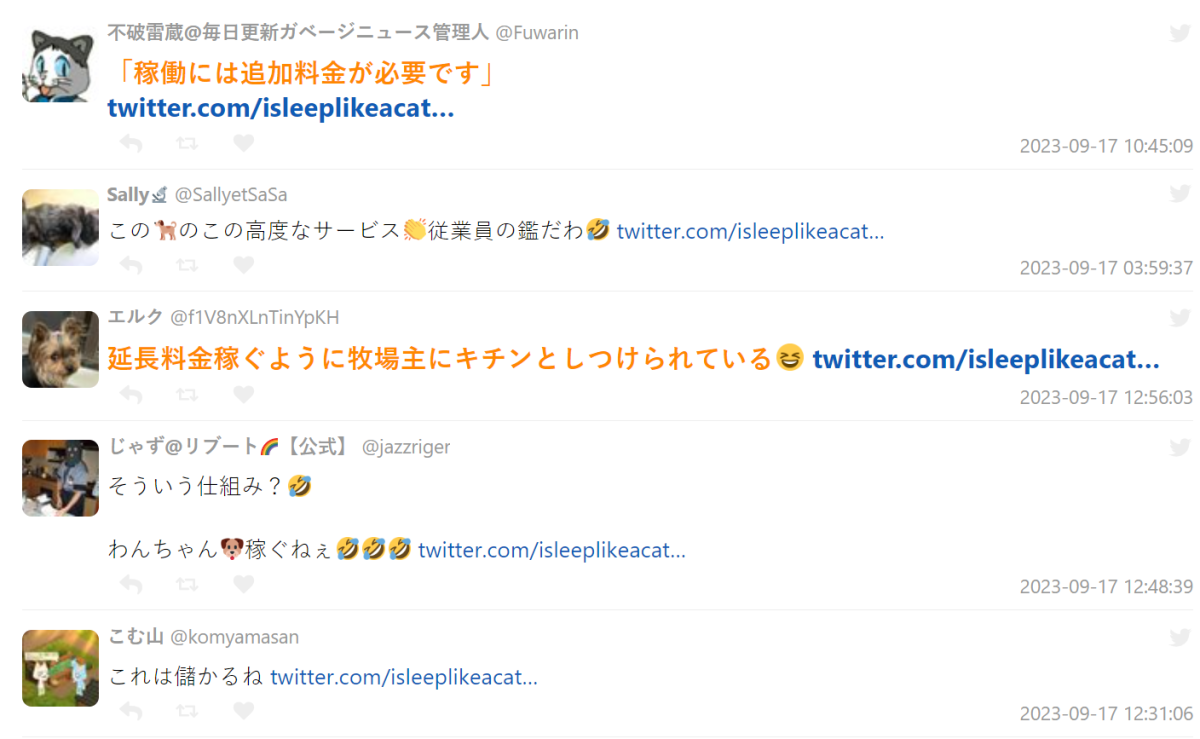Open the @SallyetSaSa profile handle

tap(231, 195)
